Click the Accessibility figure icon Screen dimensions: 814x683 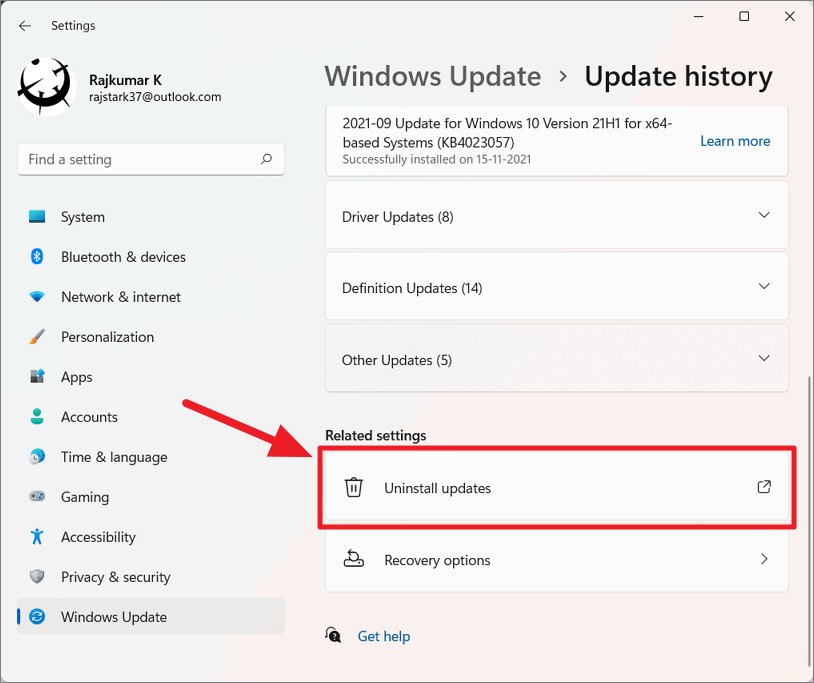37,536
